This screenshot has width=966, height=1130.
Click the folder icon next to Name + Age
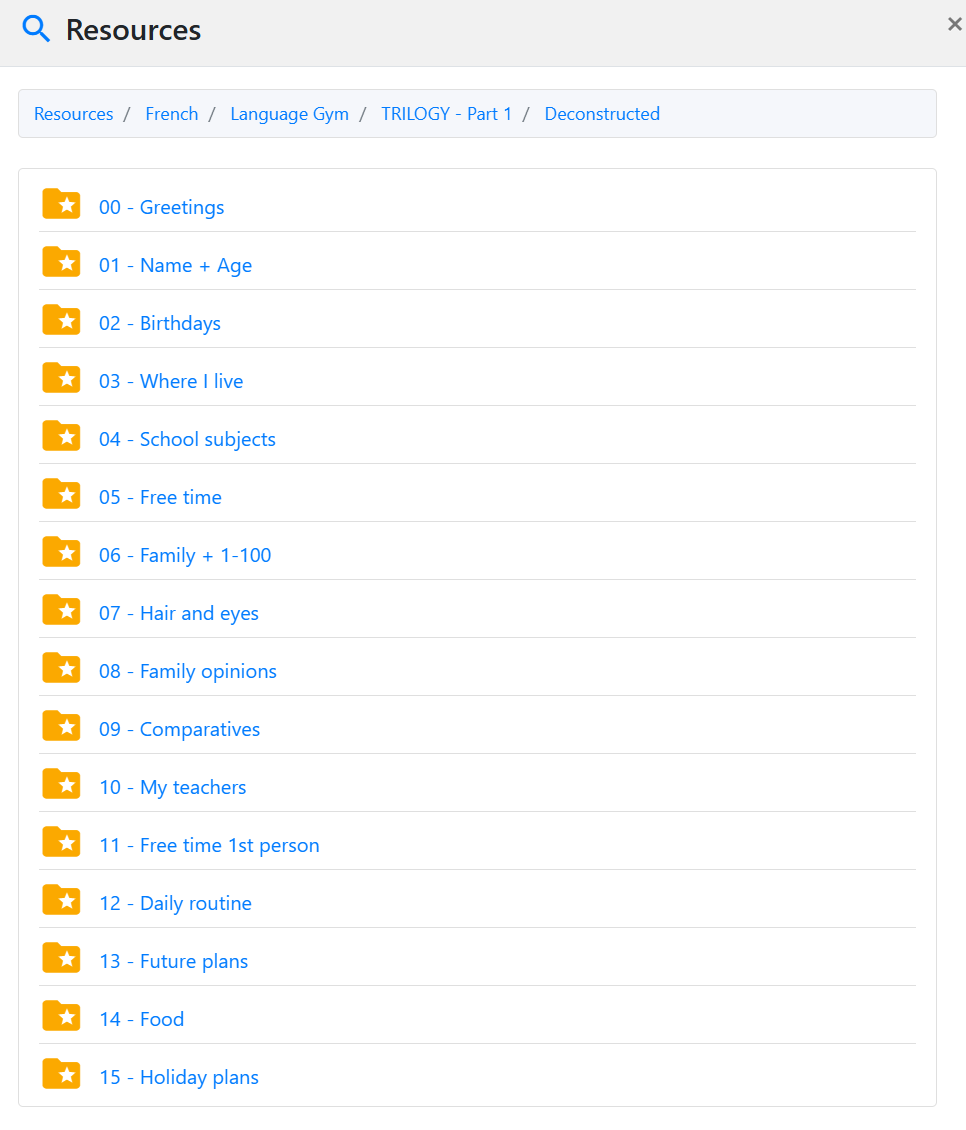coord(61,262)
